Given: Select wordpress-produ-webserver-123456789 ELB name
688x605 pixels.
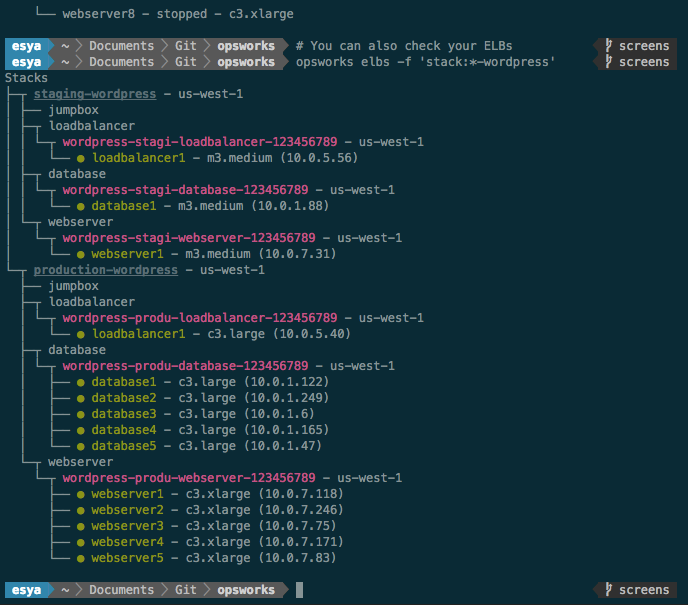Looking at the screenshot, I should pyautogui.click(x=189, y=478).
